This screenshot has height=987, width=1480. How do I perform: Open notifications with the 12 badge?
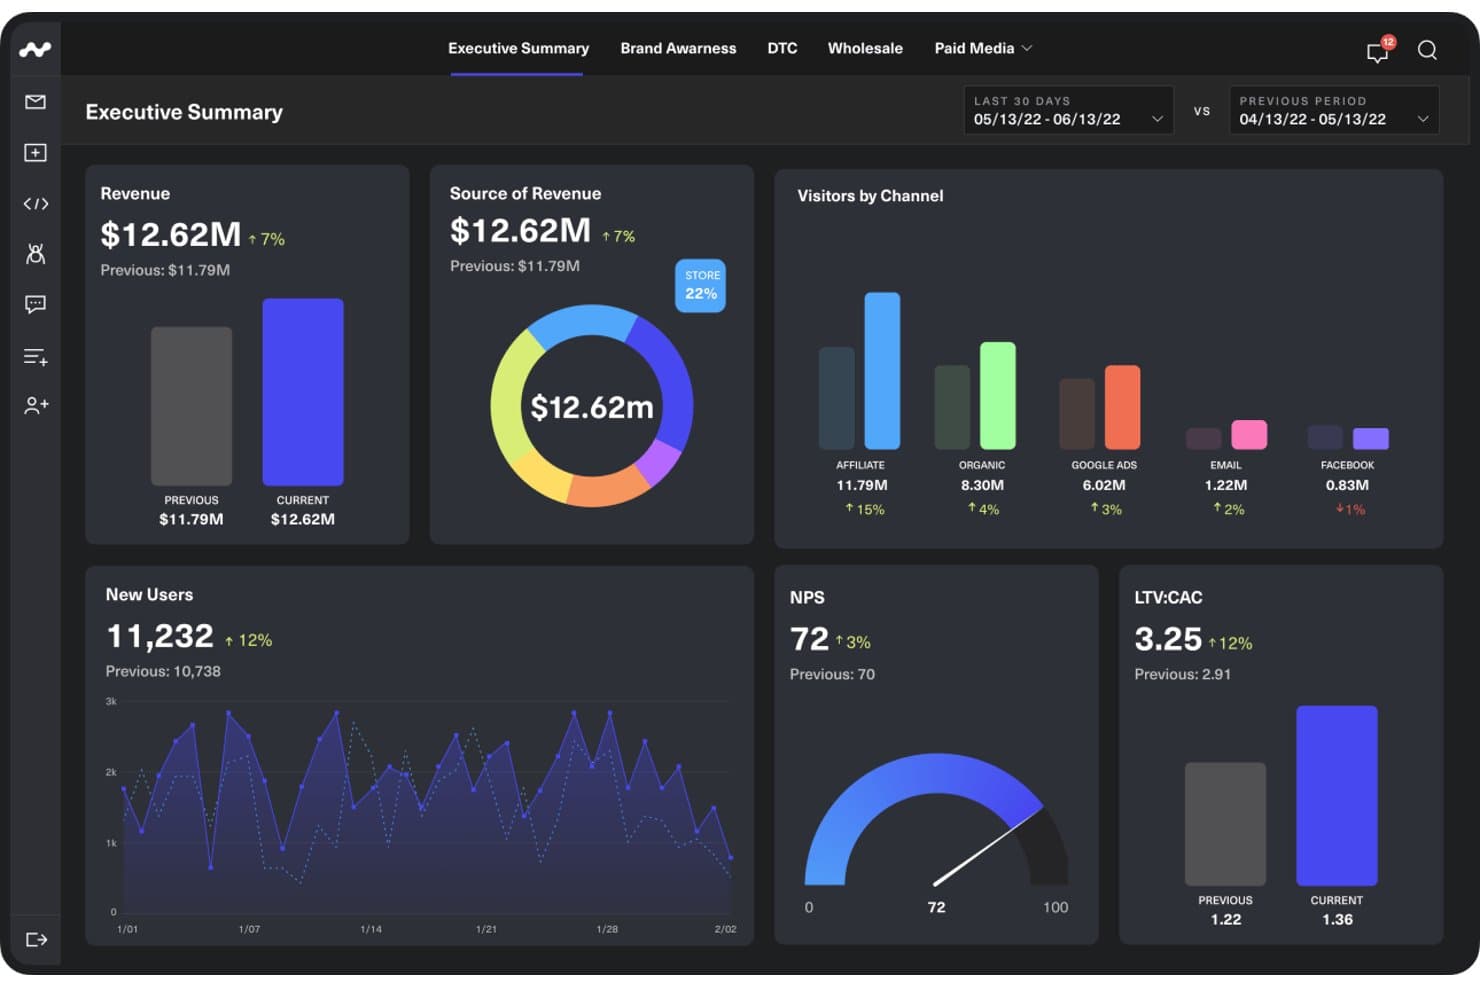click(x=1379, y=50)
